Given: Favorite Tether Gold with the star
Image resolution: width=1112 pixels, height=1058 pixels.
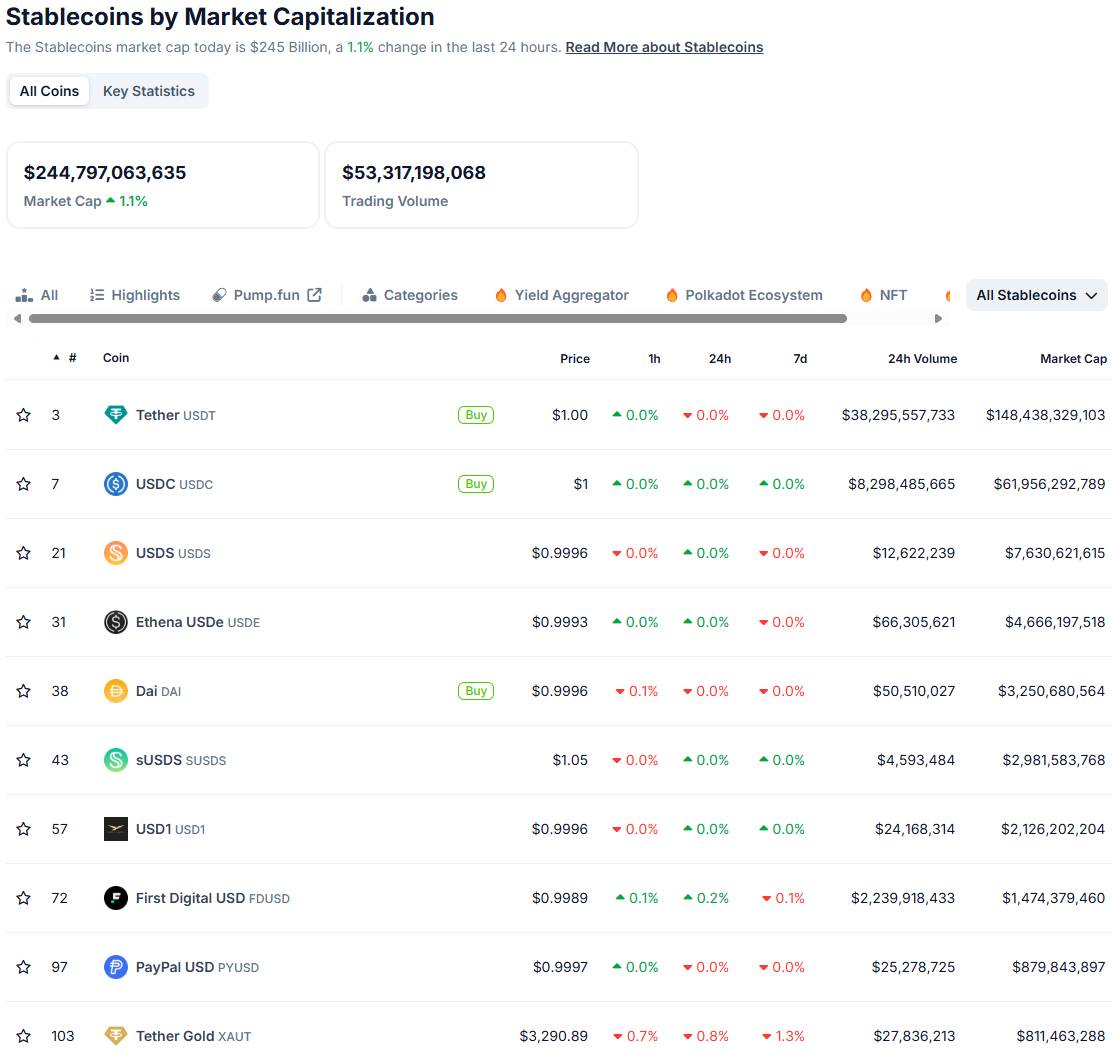Looking at the screenshot, I should pos(23,1036).
